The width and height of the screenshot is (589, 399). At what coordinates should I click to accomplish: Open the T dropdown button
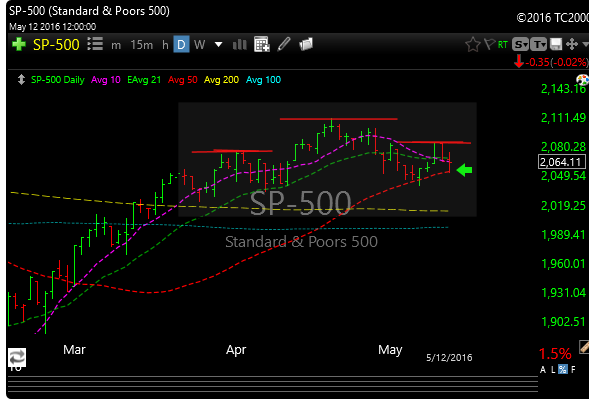tap(539, 44)
